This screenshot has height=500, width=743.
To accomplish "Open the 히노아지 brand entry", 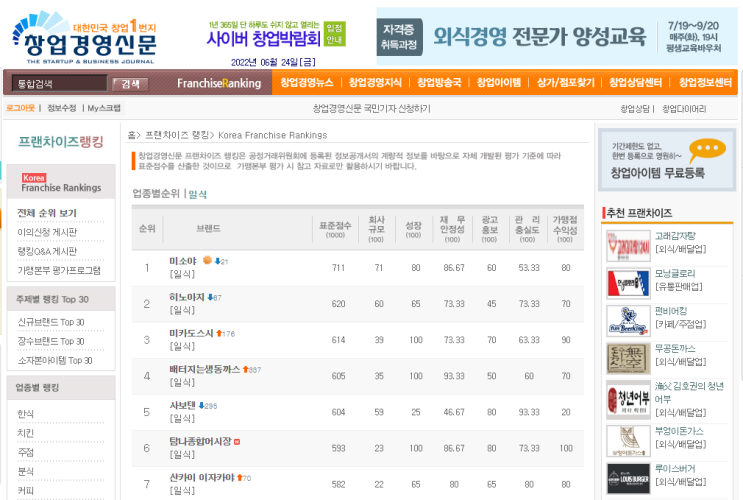I will [x=187, y=297].
